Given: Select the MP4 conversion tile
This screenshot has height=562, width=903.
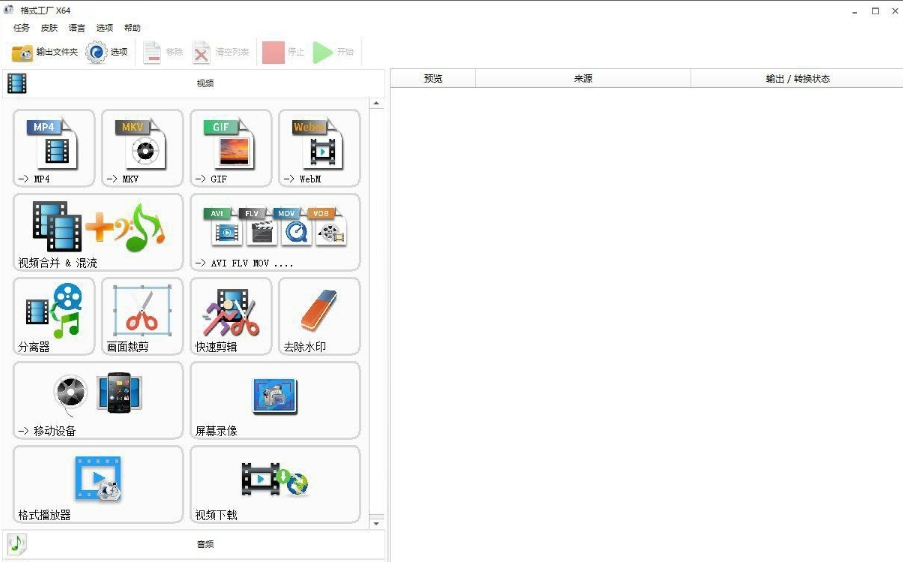Looking at the screenshot, I should (x=54, y=148).
